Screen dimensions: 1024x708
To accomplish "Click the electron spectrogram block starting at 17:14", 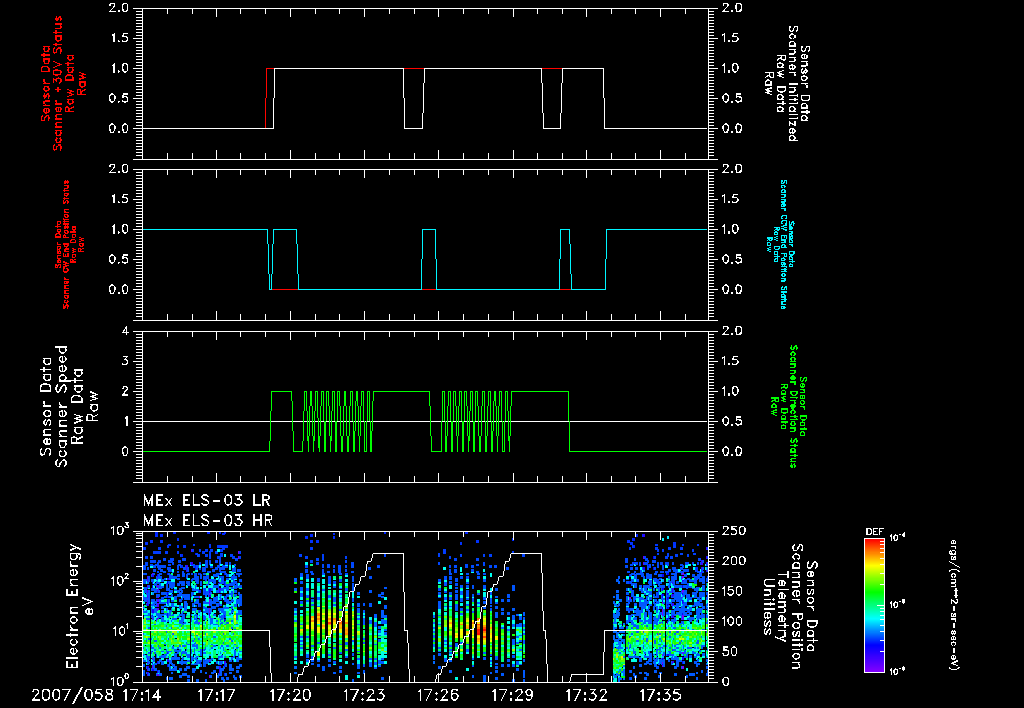I will pyautogui.click(x=192, y=606).
